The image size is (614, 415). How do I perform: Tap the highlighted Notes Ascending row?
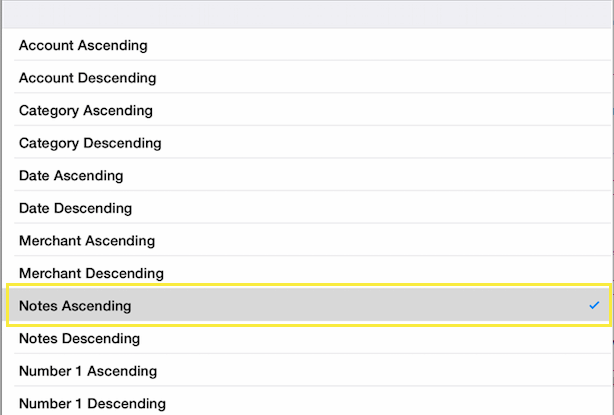click(309, 305)
